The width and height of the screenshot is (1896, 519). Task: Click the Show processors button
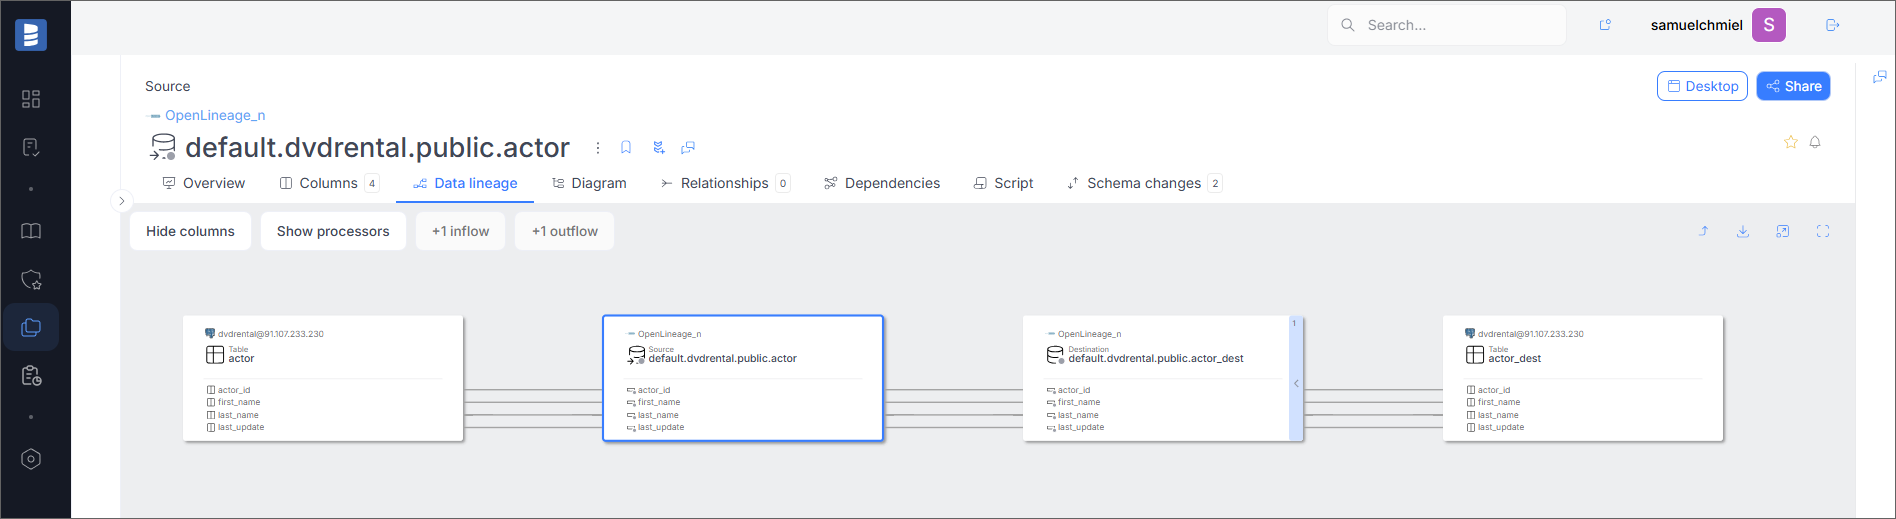pos(333,231)
